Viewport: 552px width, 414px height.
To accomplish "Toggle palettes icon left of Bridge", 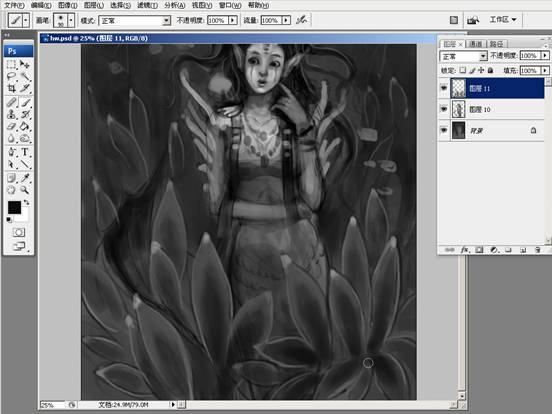I will point(454,20).
